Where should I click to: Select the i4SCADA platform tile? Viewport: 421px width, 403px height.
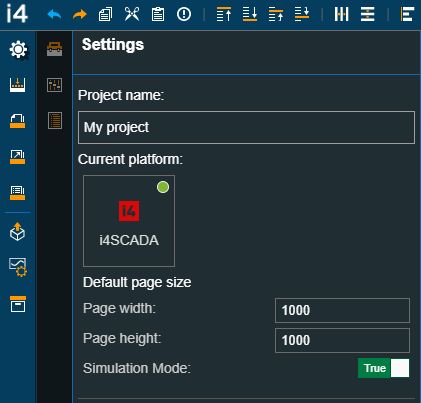coord(129,221)
